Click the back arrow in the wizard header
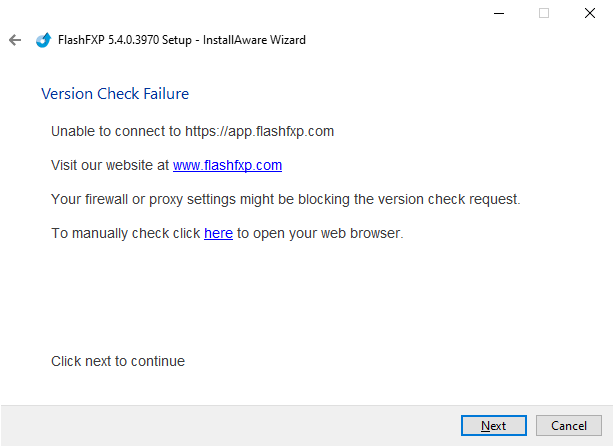The height and width of the screenshot is (447, 614). (x=15, y=40)
